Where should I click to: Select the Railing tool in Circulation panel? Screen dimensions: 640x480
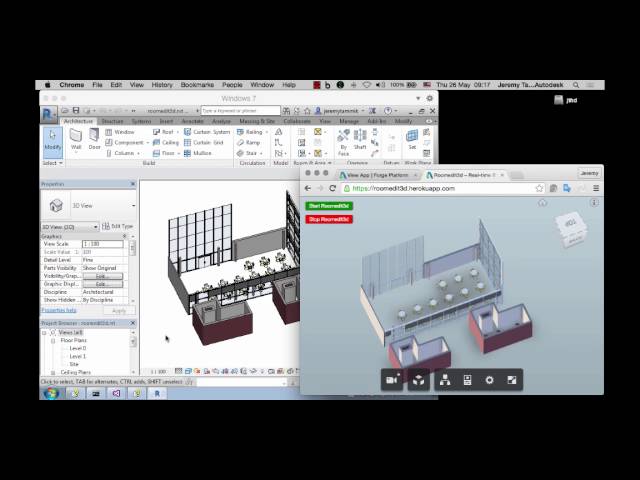coord(250,132)
